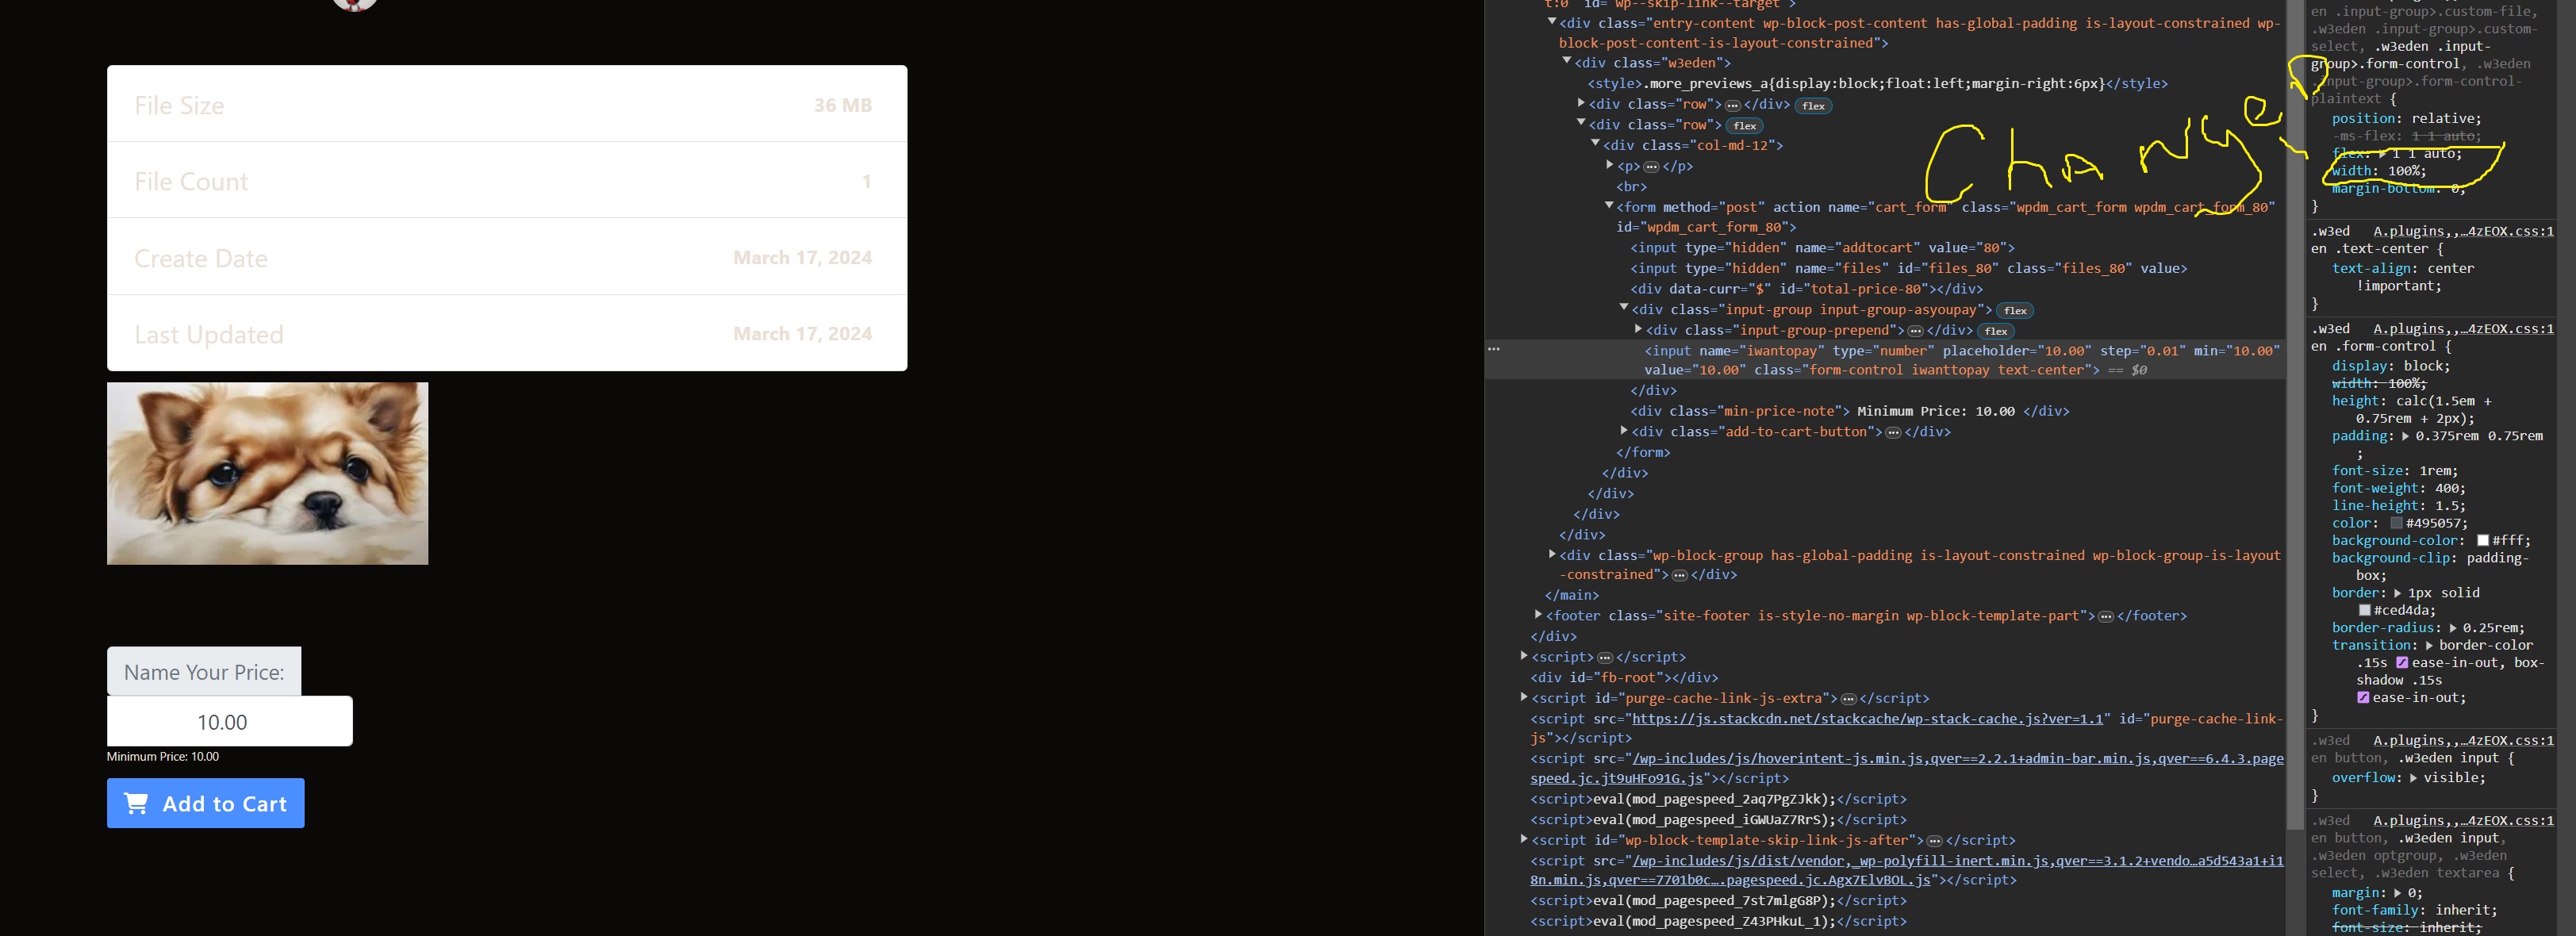Viewport: 2576px width, 936px height.
Task: Expand ellipsis in add-to-cart-button div
Action: coord(1893,433)
